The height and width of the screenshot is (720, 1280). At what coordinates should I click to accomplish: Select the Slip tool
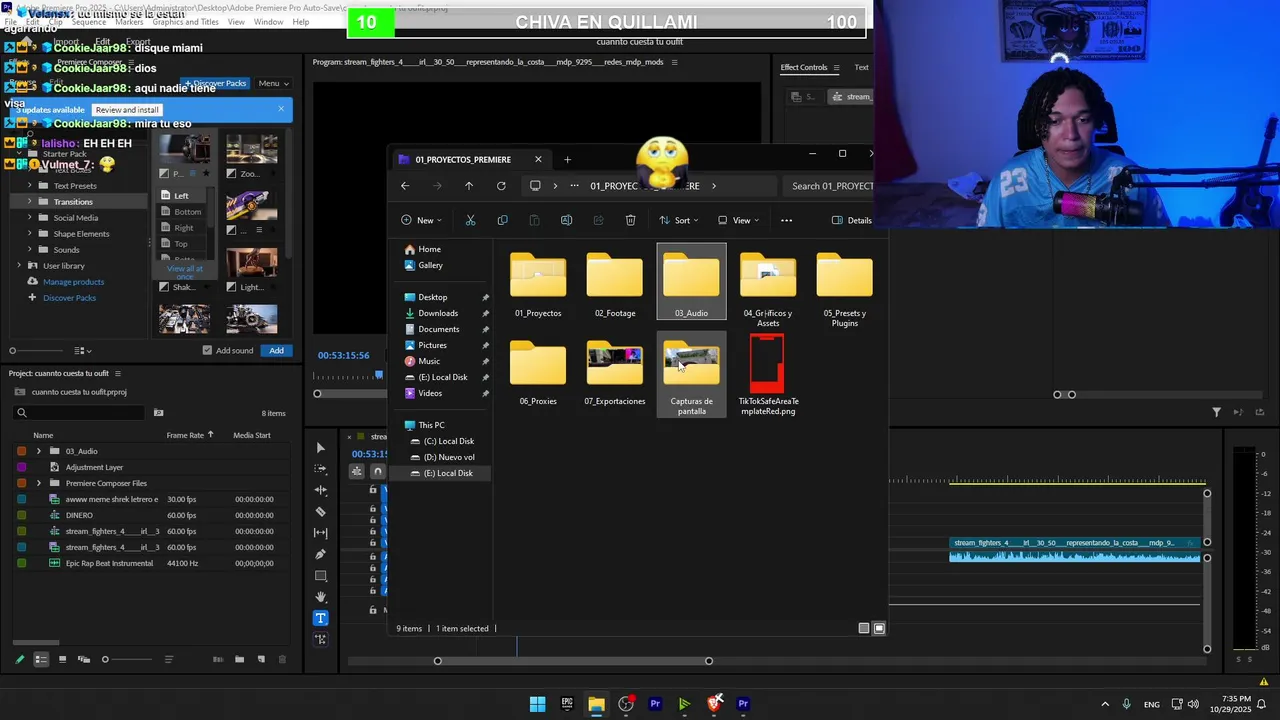320,533
